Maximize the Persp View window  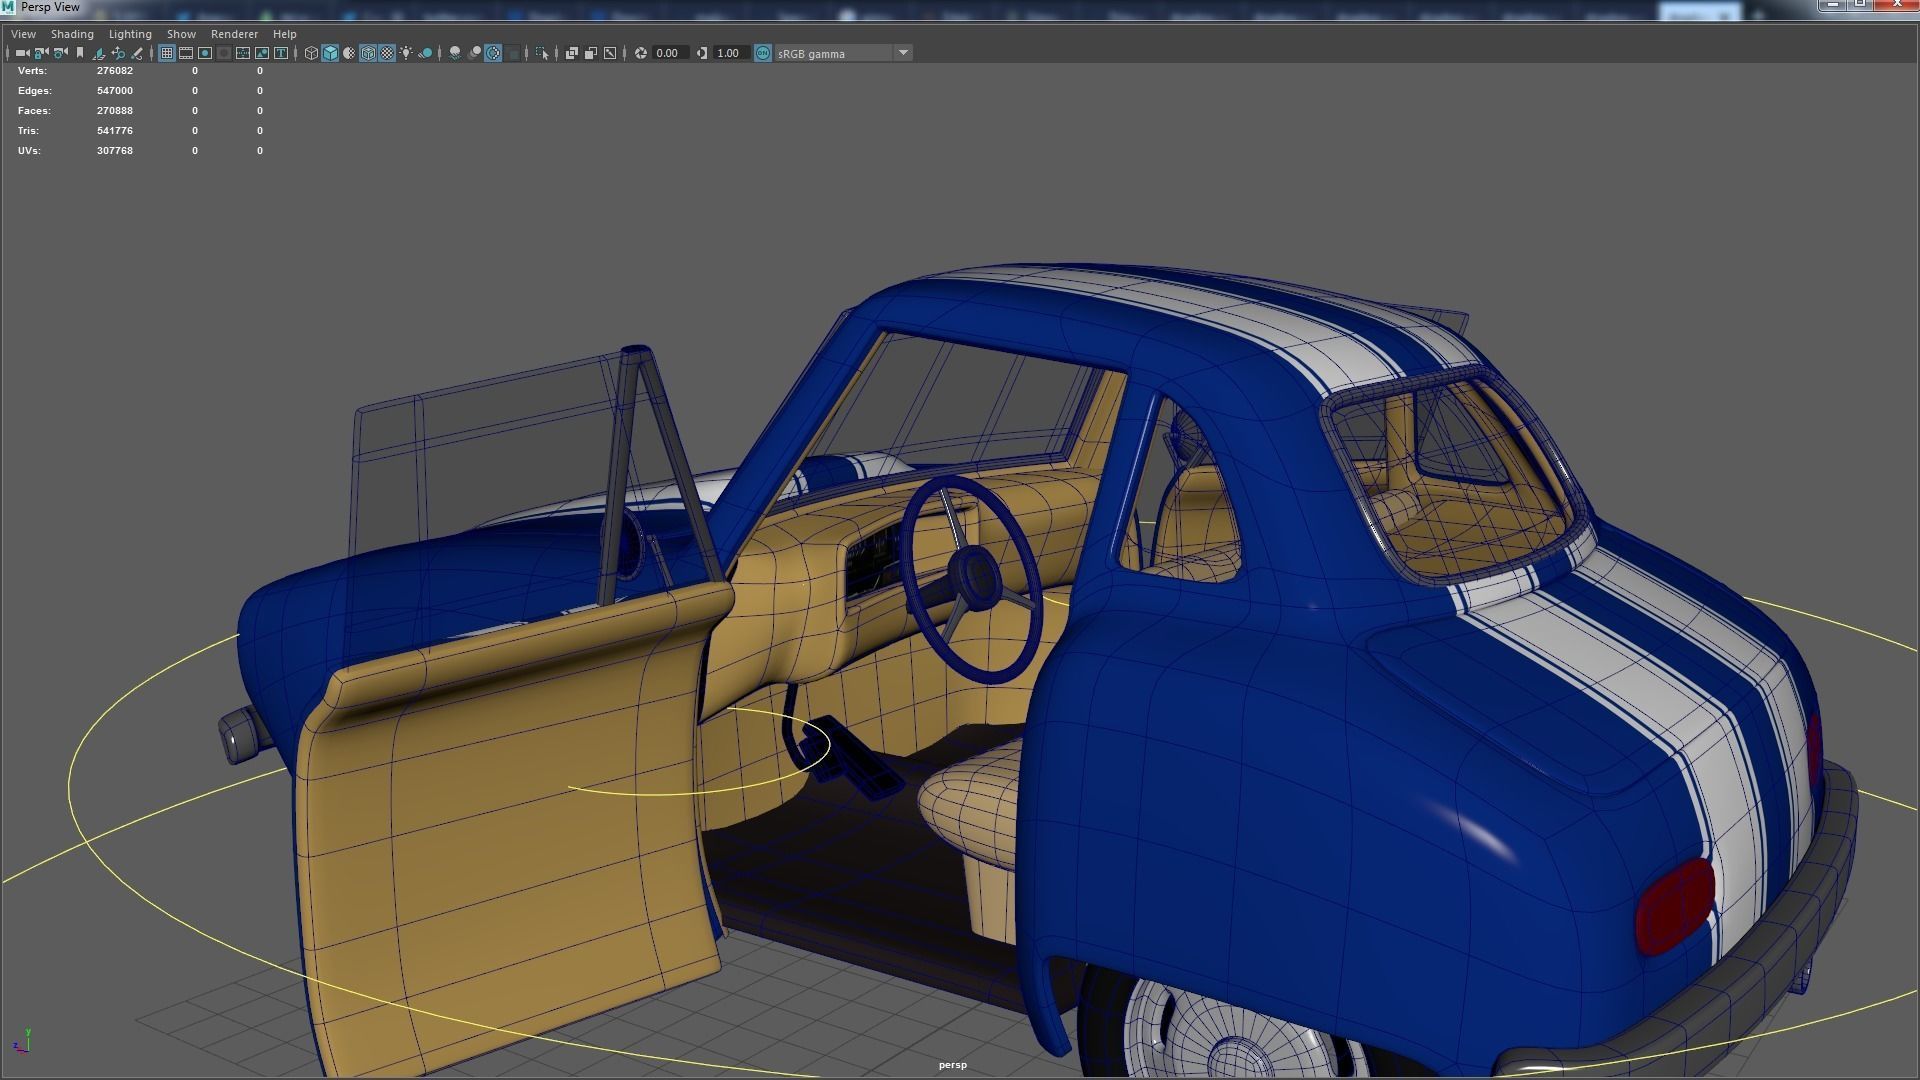click(x=1860, y=5)
